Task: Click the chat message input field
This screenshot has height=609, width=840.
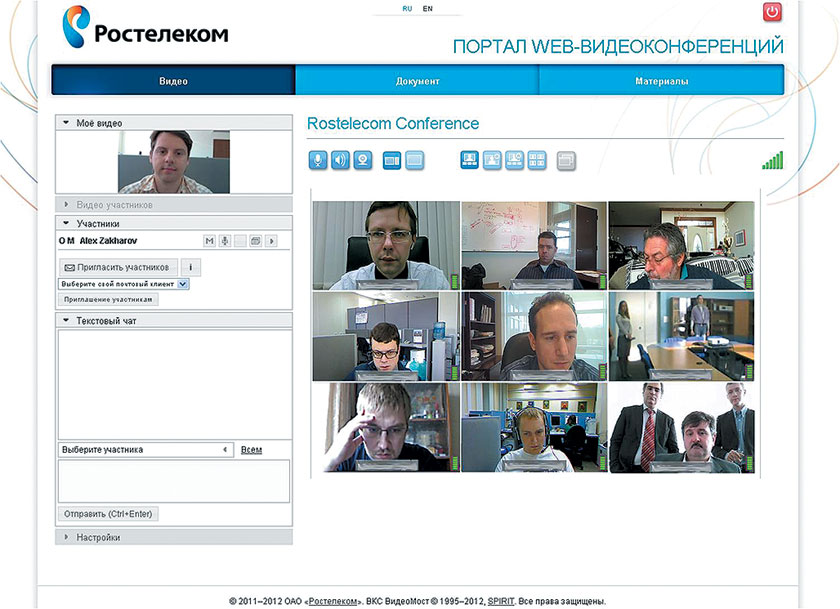Action: (174, 481)
